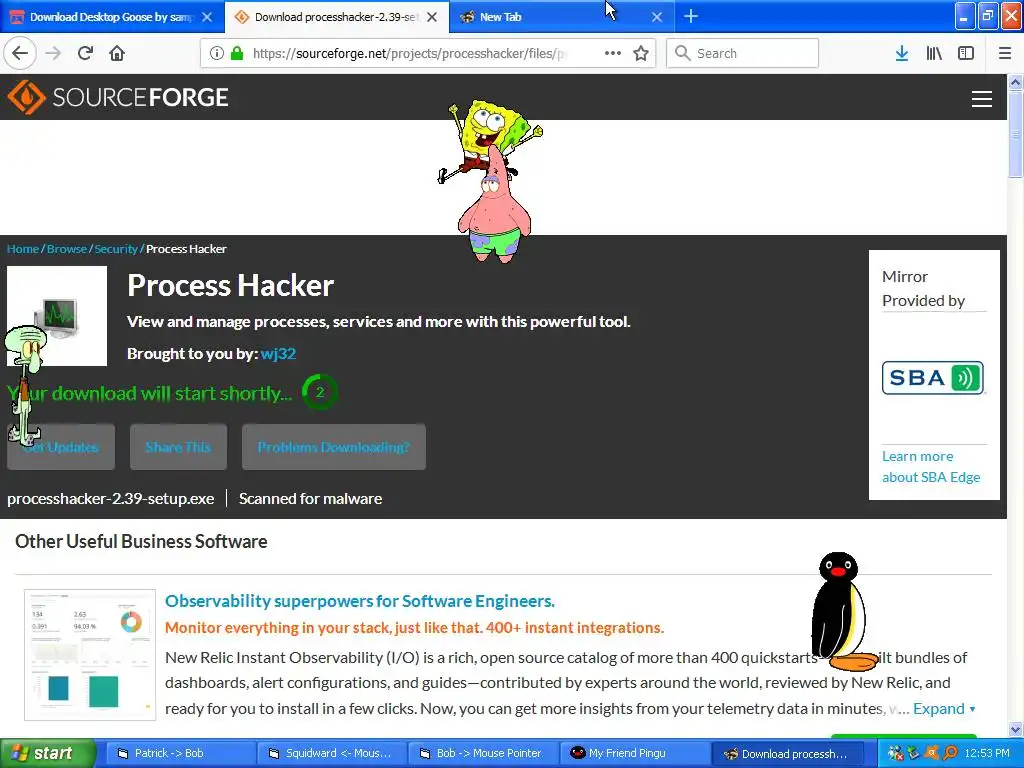
Task: Click the vertical scrollbar thumb
Action: click(1015, 134)
